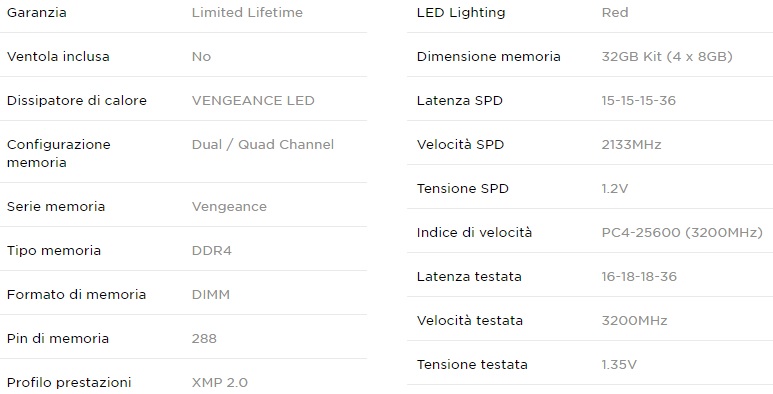Screen dimensions: 773x394
Task: Click the 16-18-18-36 tested latency value
Action: (639, 276)
